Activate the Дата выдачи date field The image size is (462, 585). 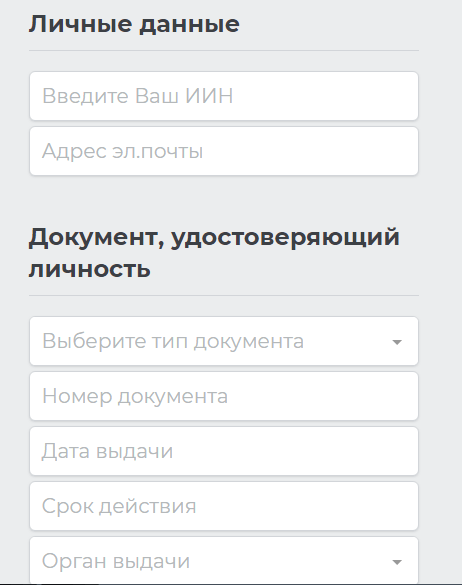coord(224,451)
